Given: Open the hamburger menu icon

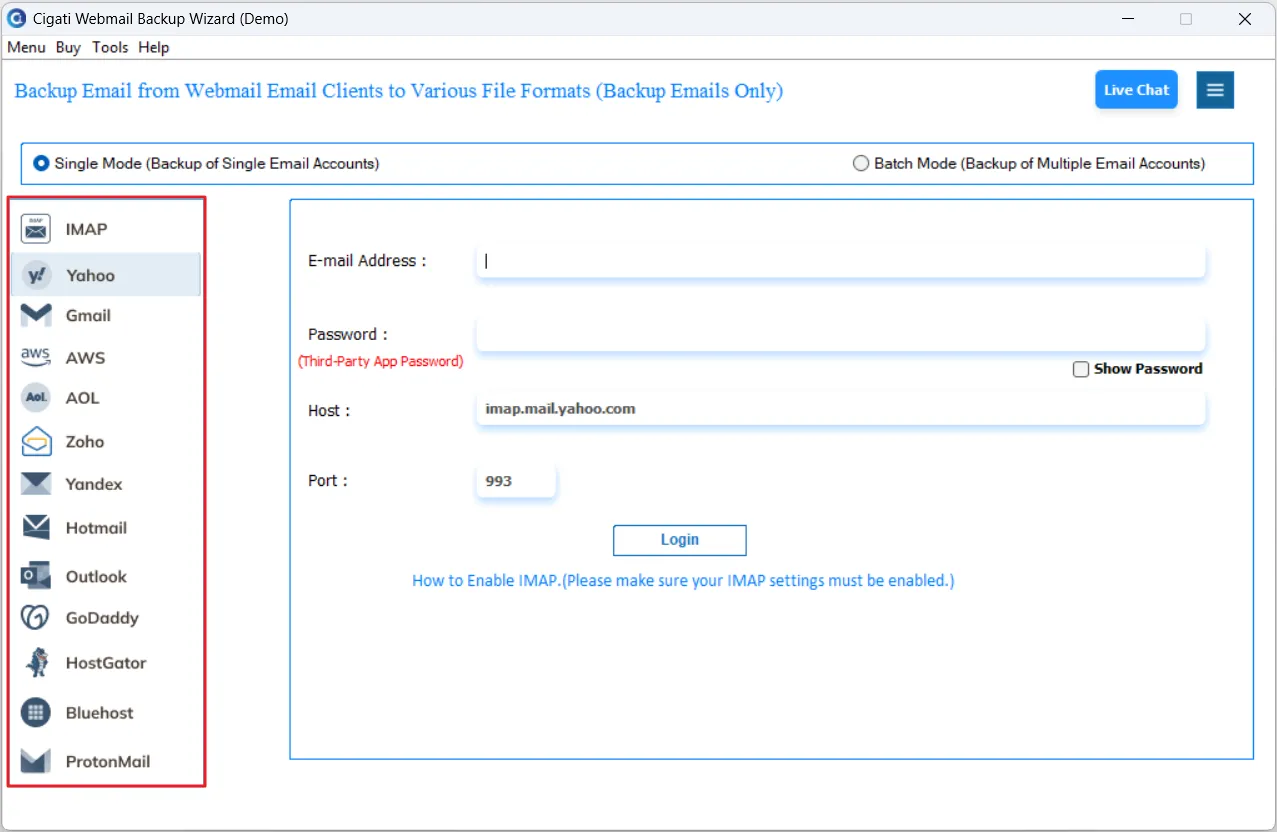Looking at the screenshot, I should pyautogui.click(x=1215, y=90).
